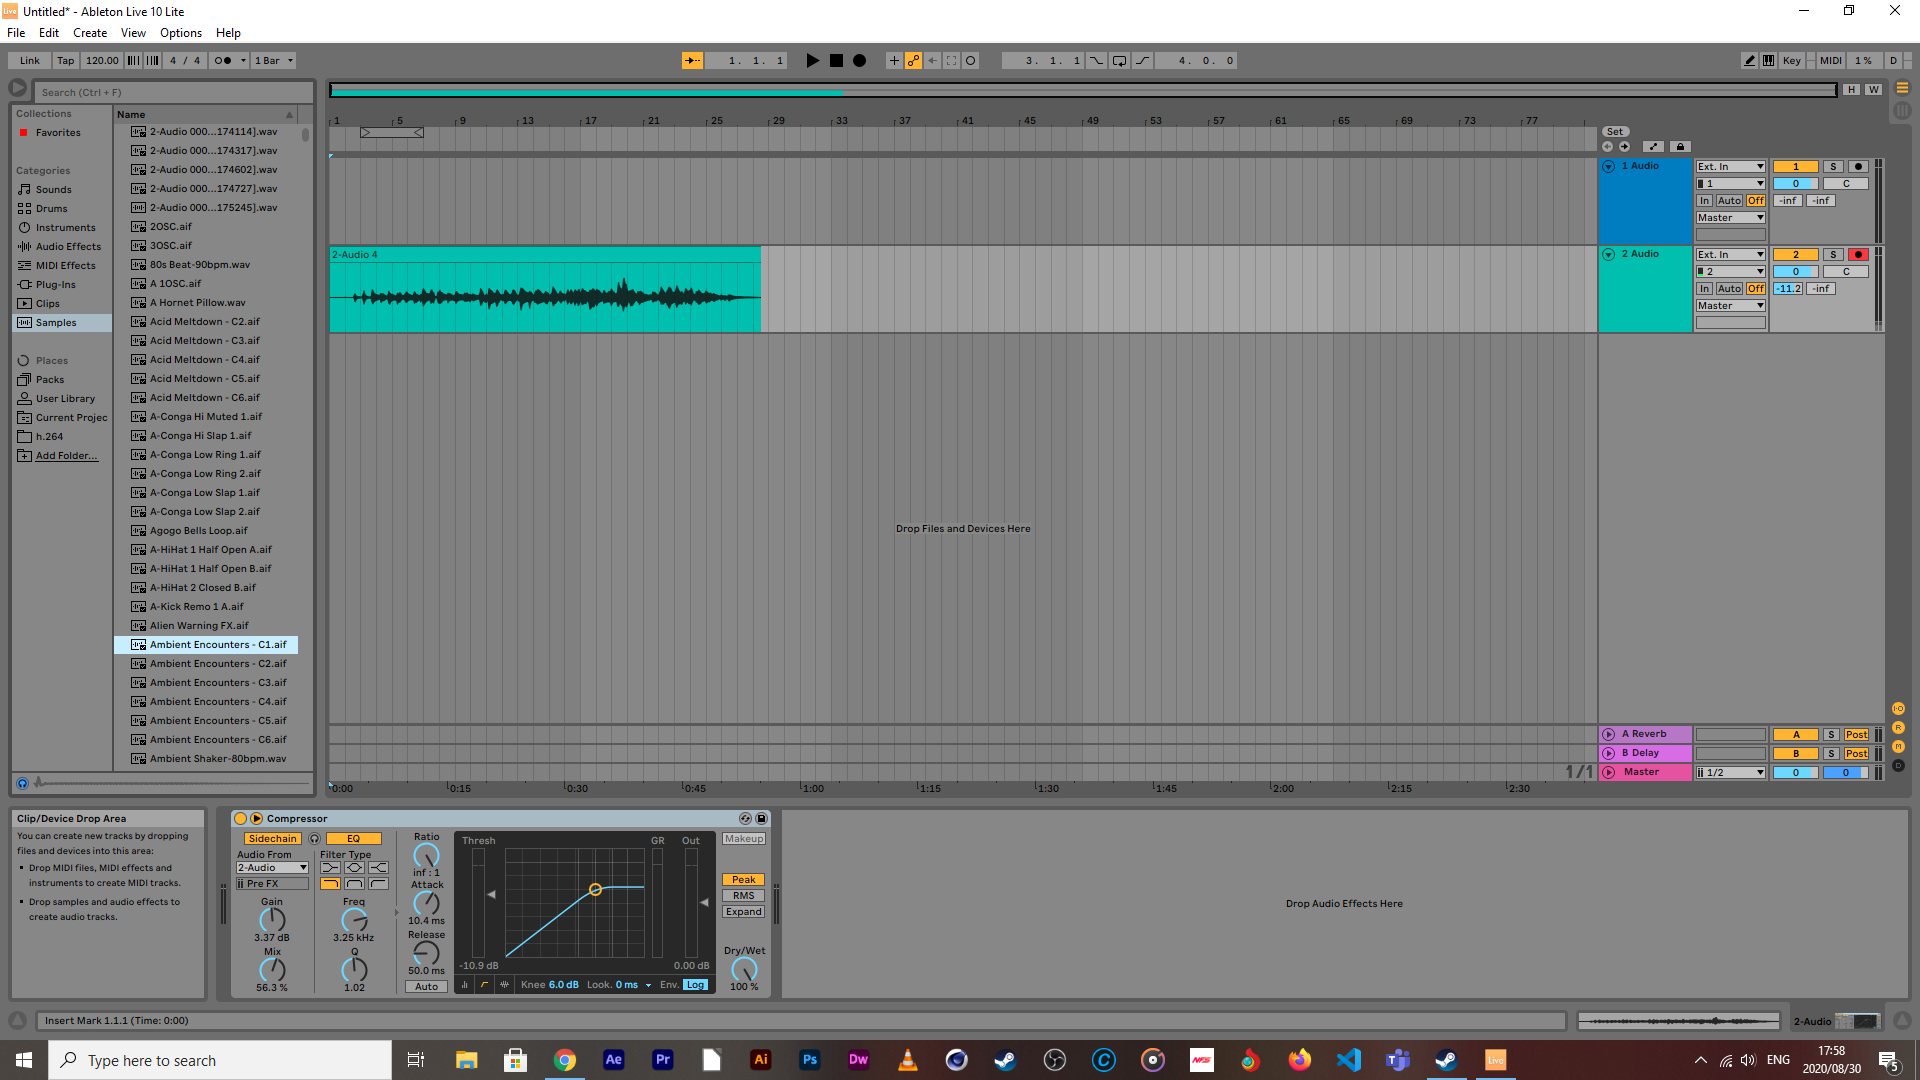Open the Ext. In dropdown on 1 Audio
The image size is (1920, 1080).
[1730, 167]
